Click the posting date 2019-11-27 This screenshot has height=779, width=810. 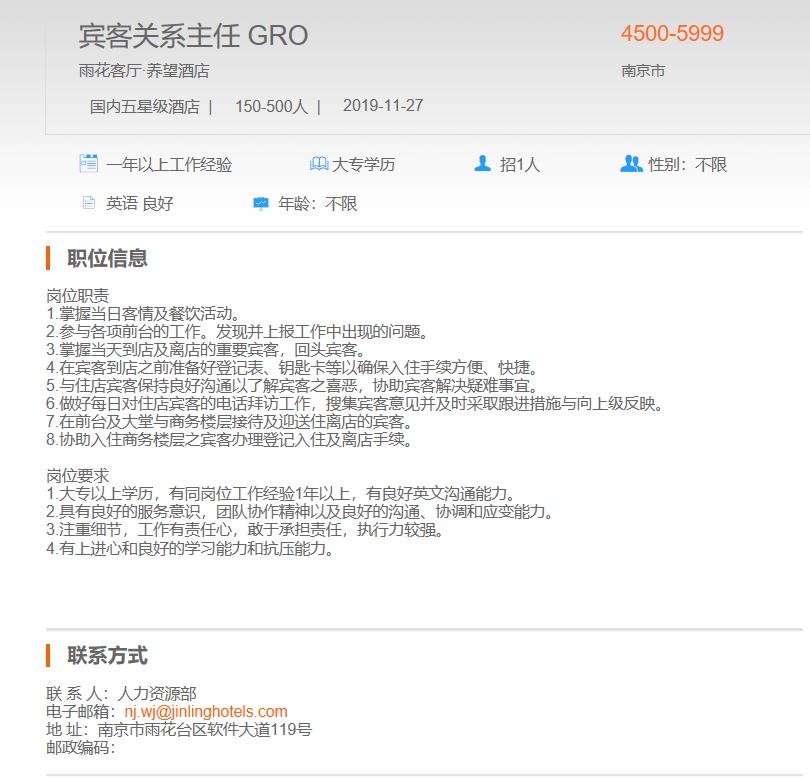[x=383, y=106]
